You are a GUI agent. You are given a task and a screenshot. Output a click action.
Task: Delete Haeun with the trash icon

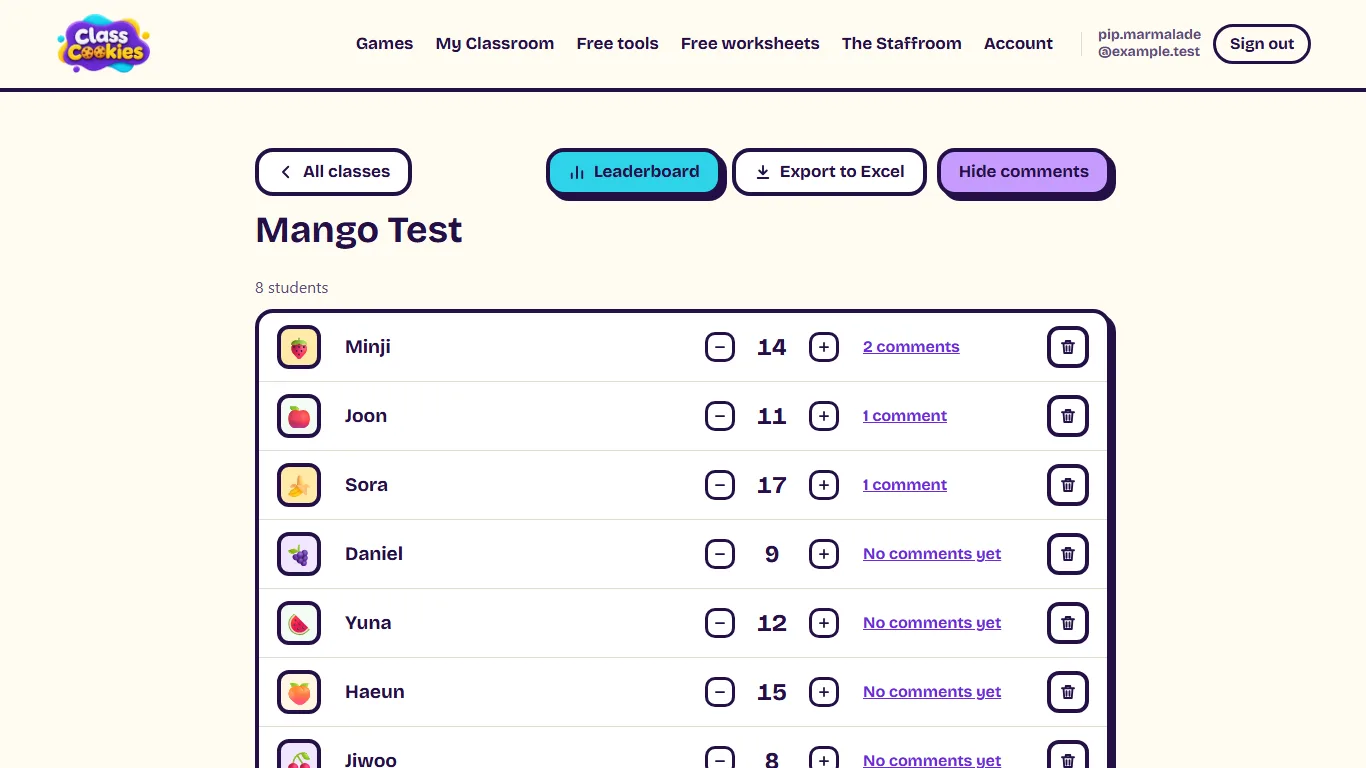coord(1068,692)
